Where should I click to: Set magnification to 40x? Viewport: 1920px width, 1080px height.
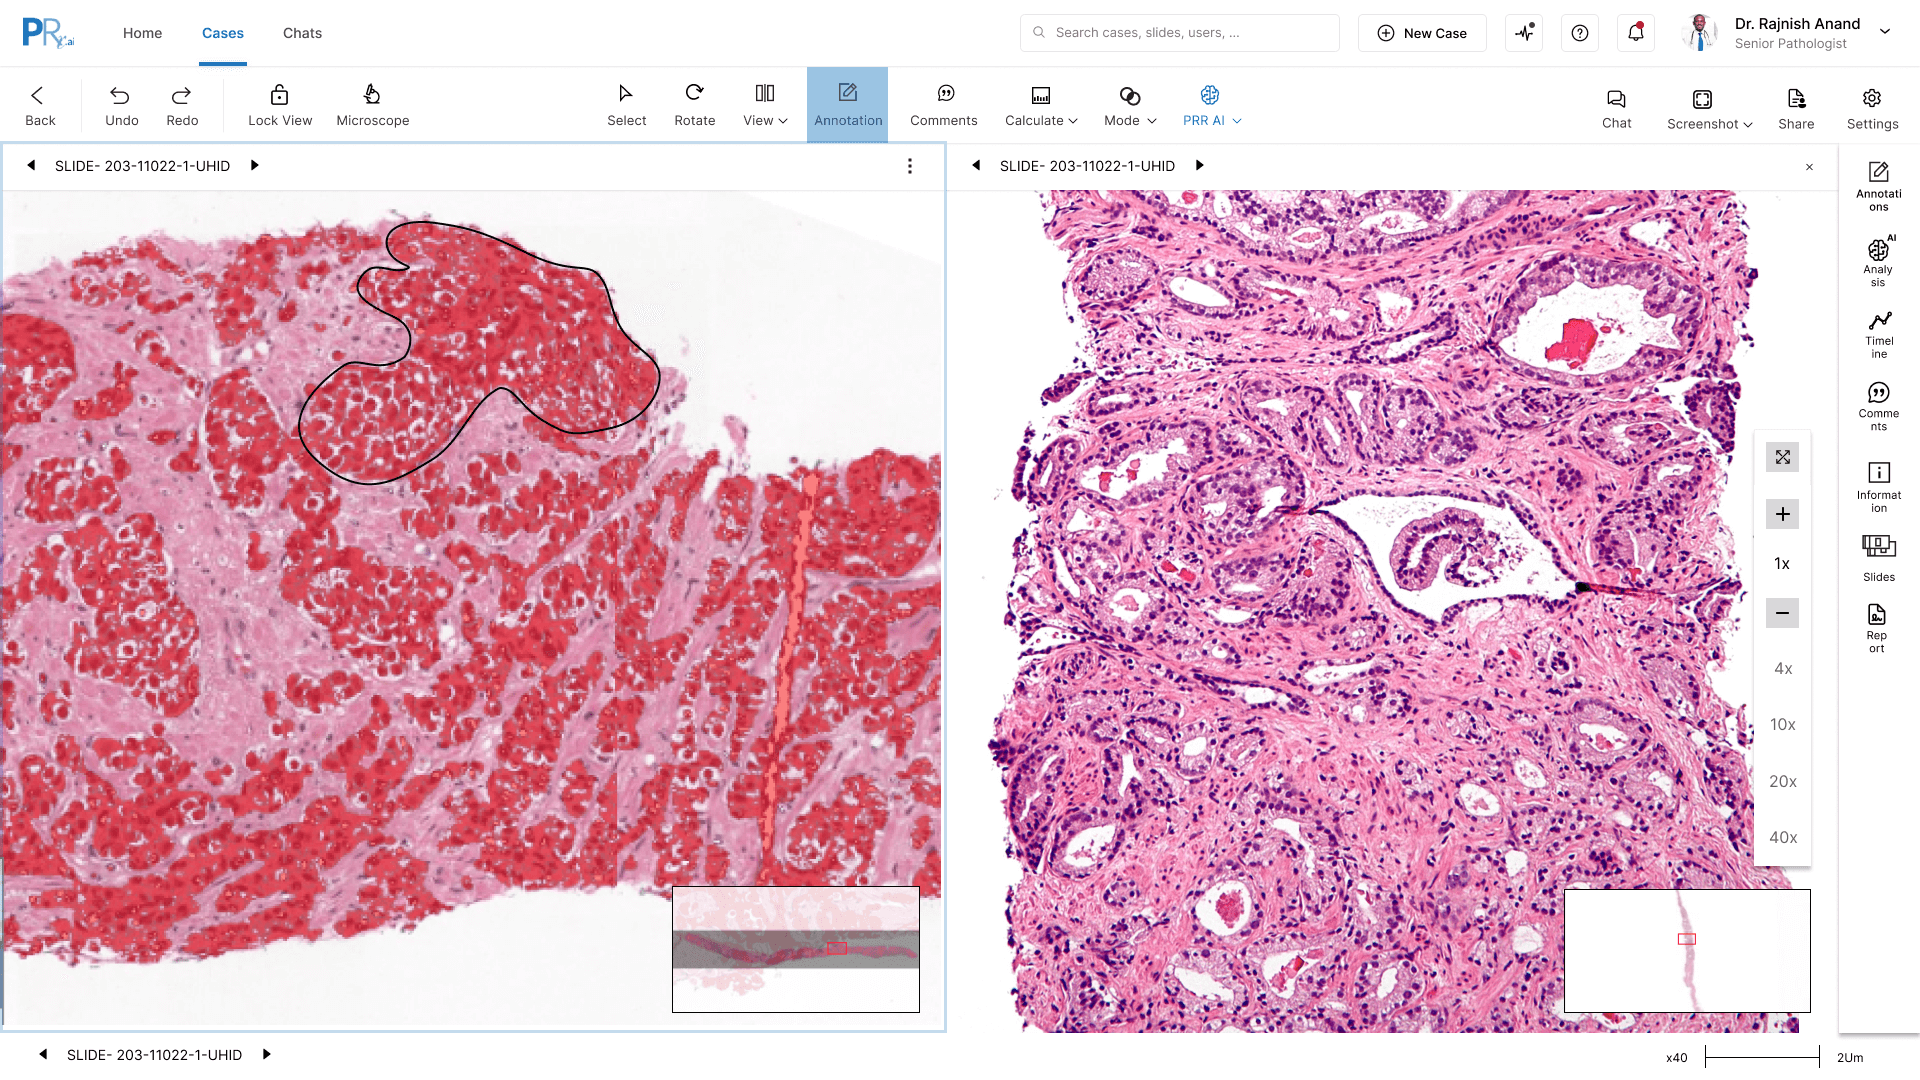pyautogui.click(x=1782, y=837)
